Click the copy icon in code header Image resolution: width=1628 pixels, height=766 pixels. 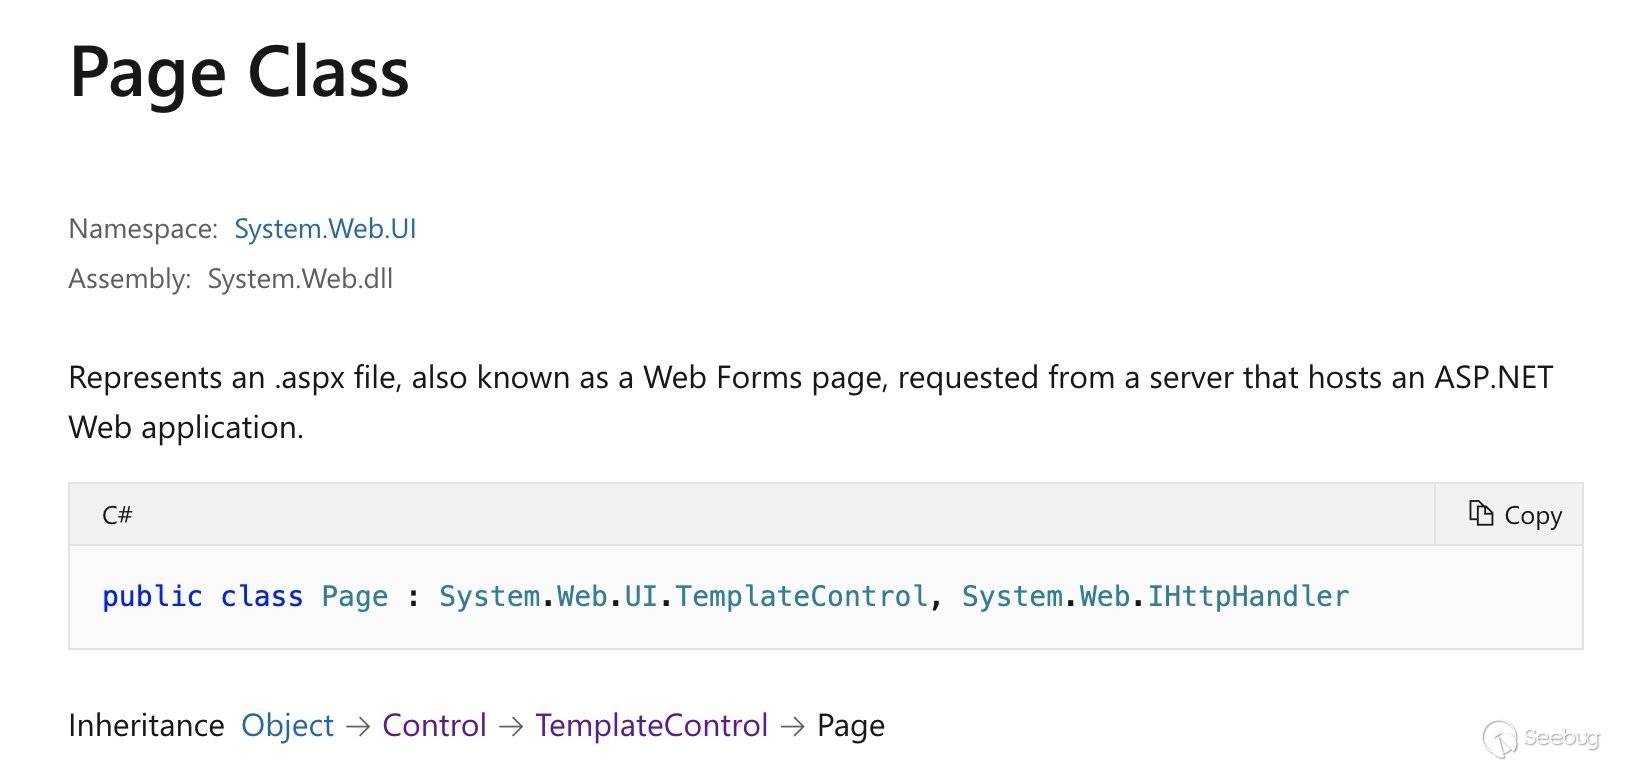tap(1481, 513)
